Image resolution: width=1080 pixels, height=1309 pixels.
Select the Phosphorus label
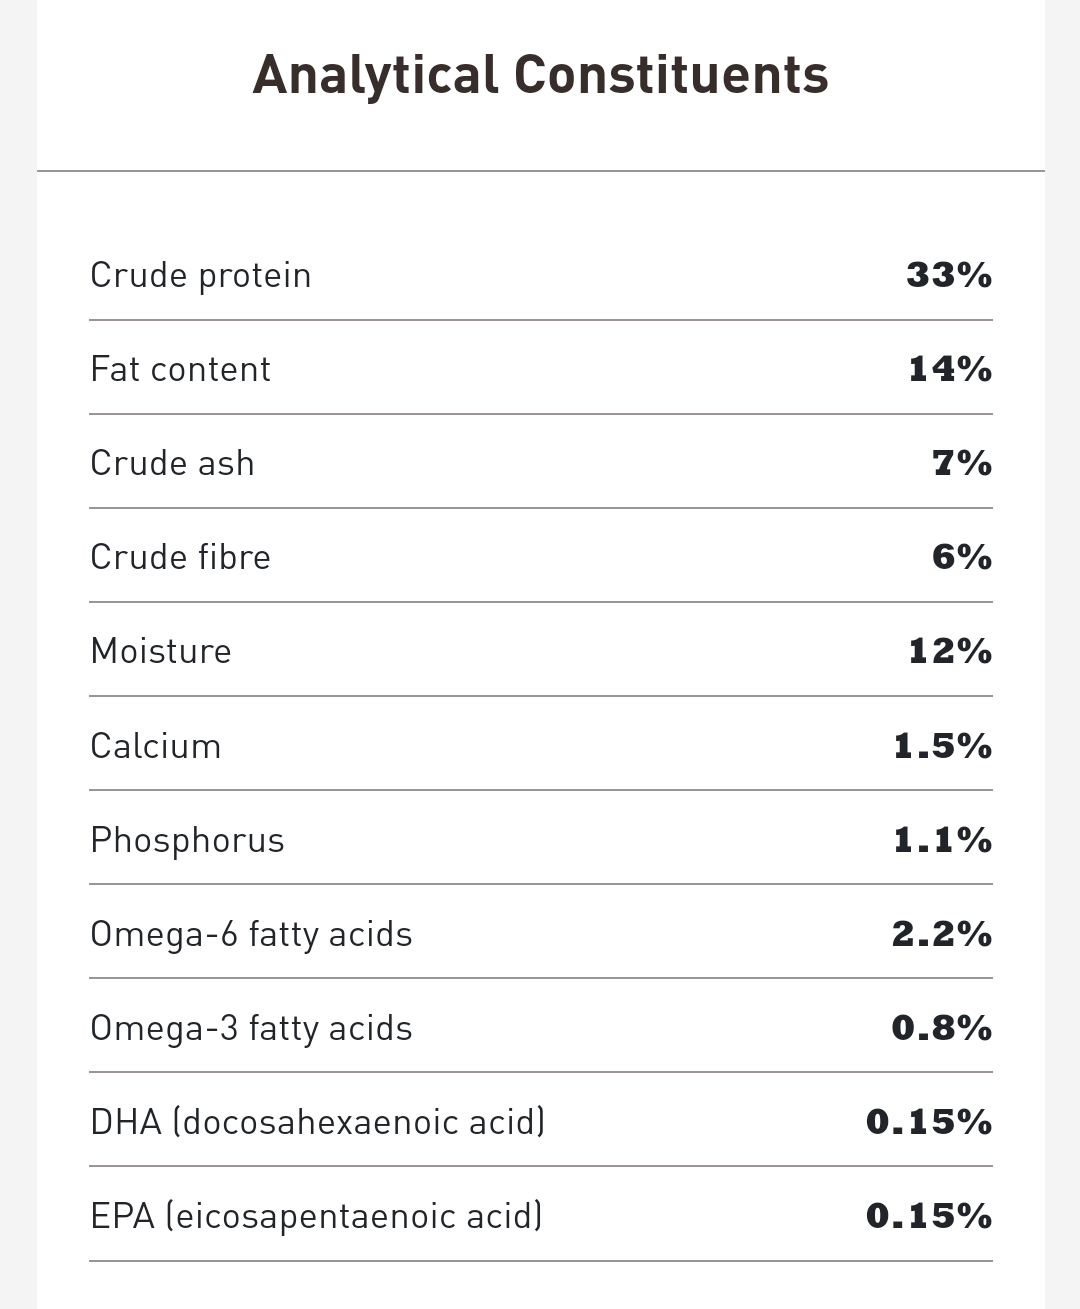click(187, 840)
